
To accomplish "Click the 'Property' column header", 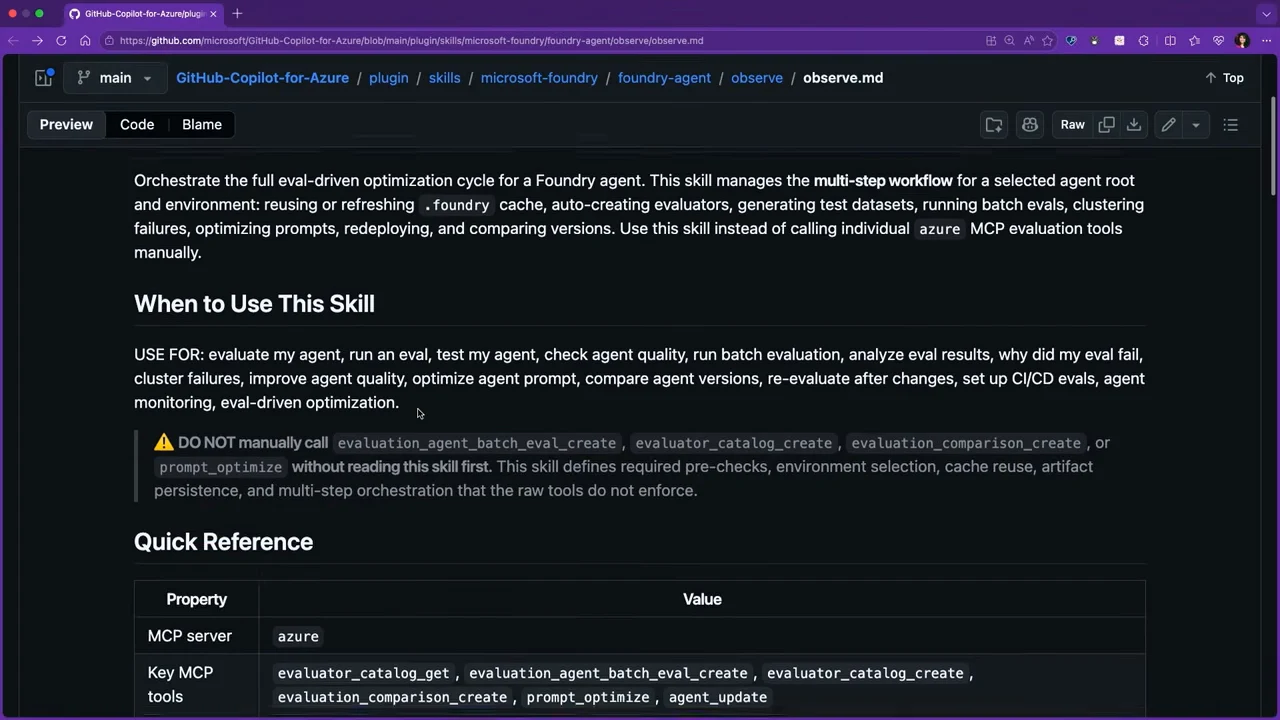I will click(196, 599).
